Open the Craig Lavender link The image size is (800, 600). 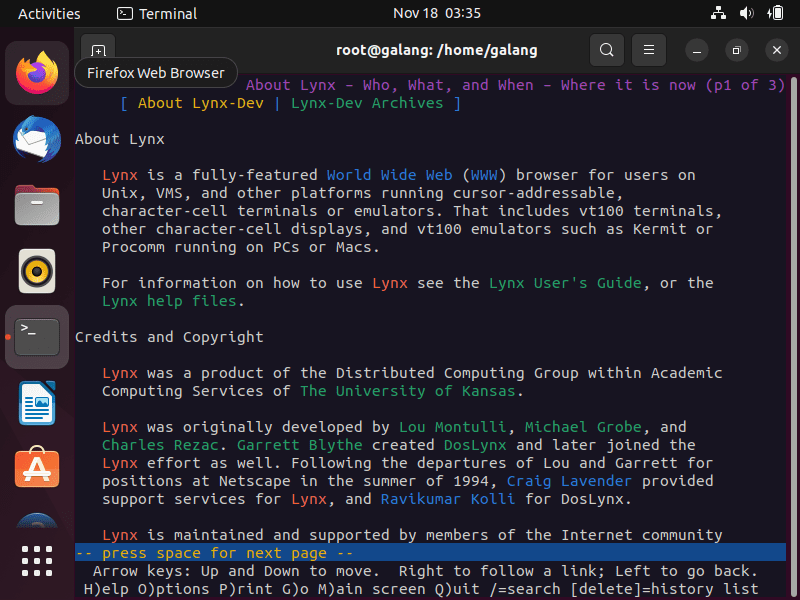coord(569,481)
